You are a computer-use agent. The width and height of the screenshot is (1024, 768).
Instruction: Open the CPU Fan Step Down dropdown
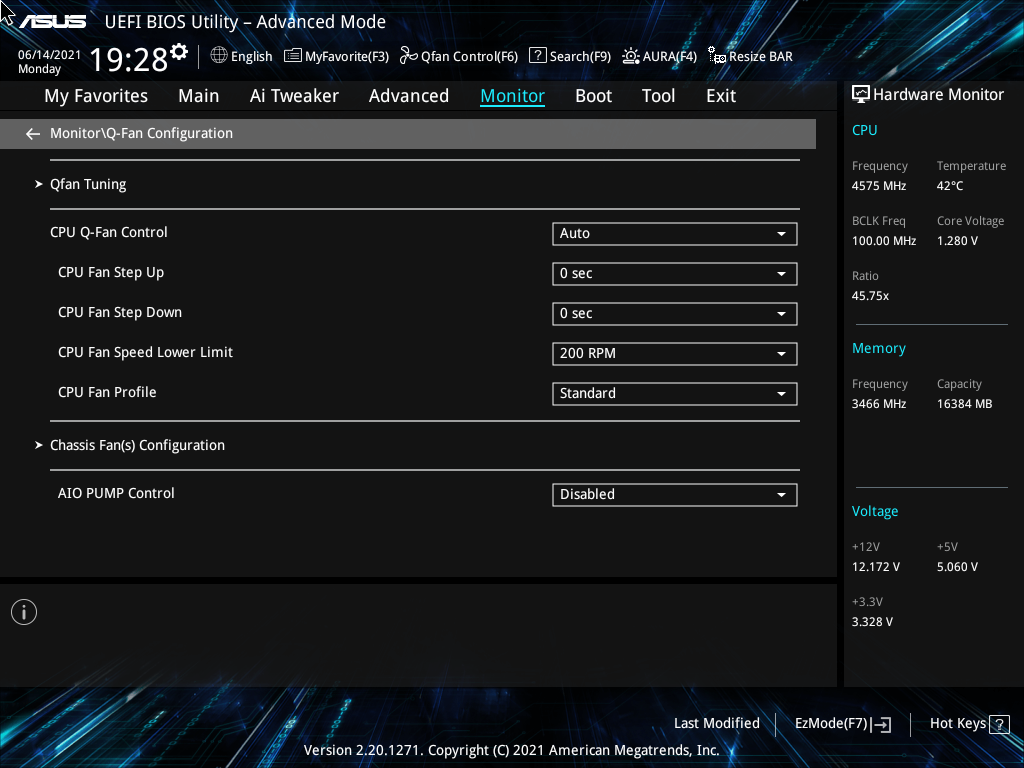click(675, 313)
